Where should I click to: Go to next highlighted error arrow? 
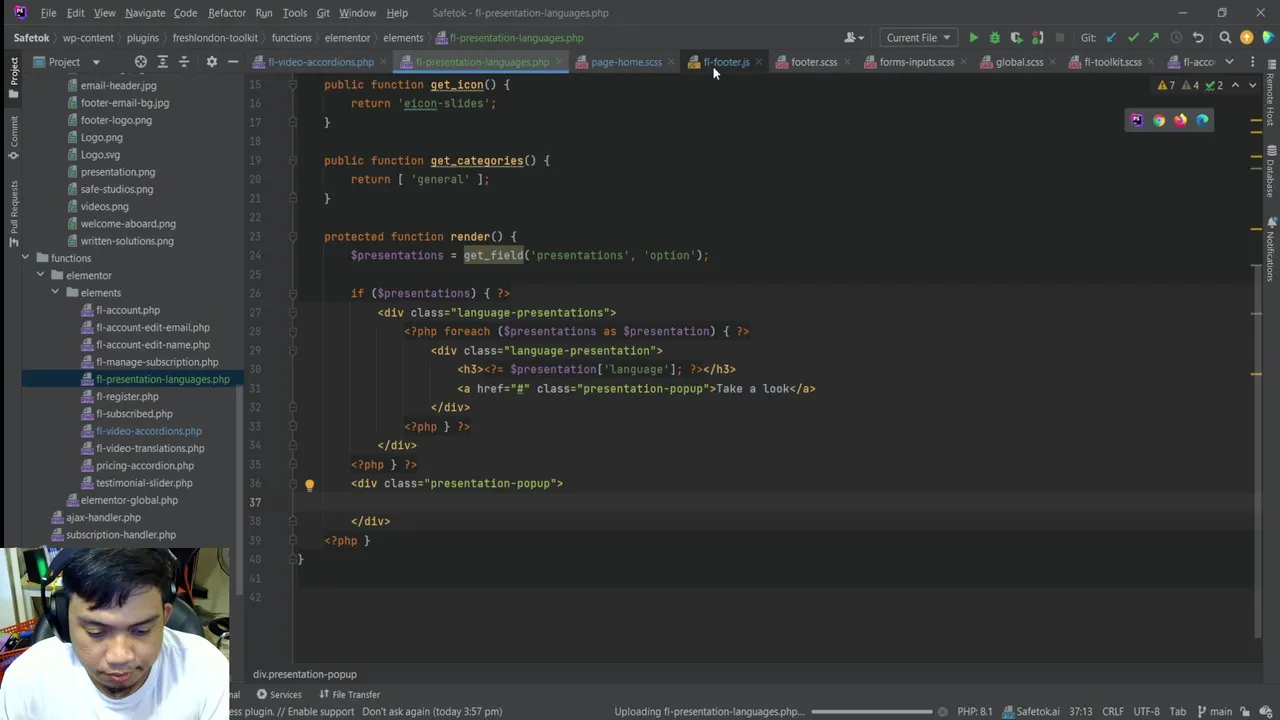(x=1252, y=86)
